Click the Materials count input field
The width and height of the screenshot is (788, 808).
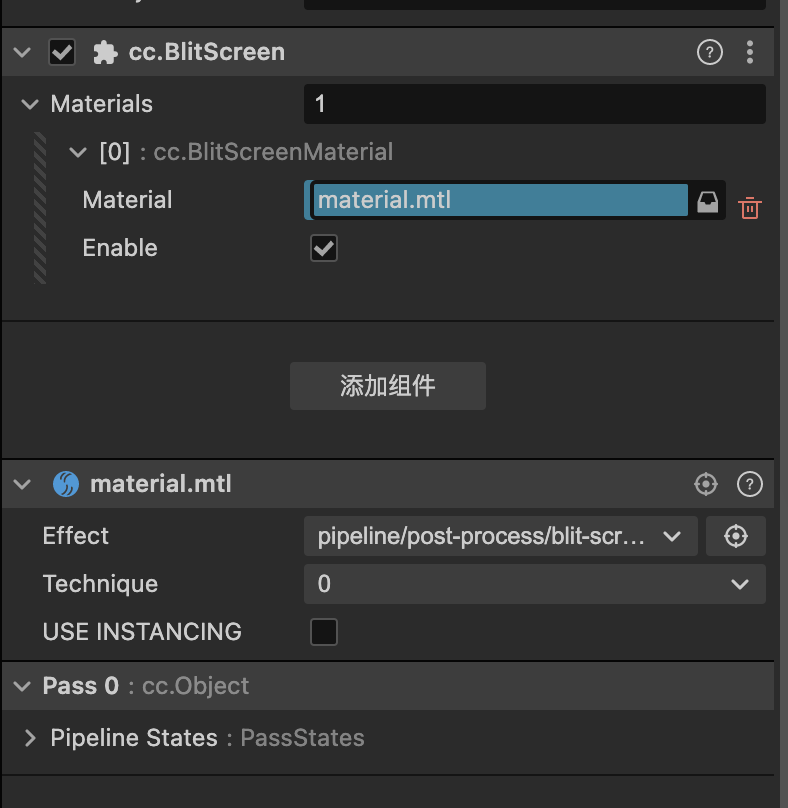pyautogui.click(x=534, y=104)
